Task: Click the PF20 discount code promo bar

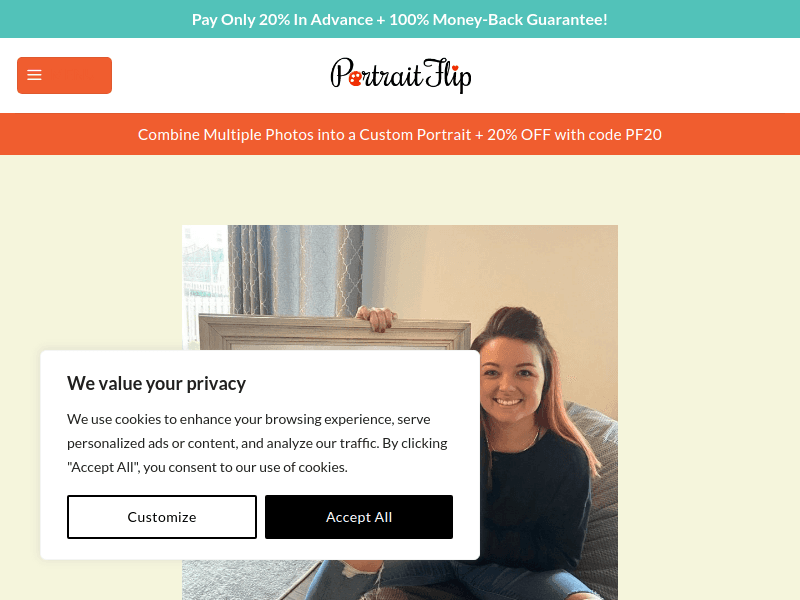Action: (400, 134)
